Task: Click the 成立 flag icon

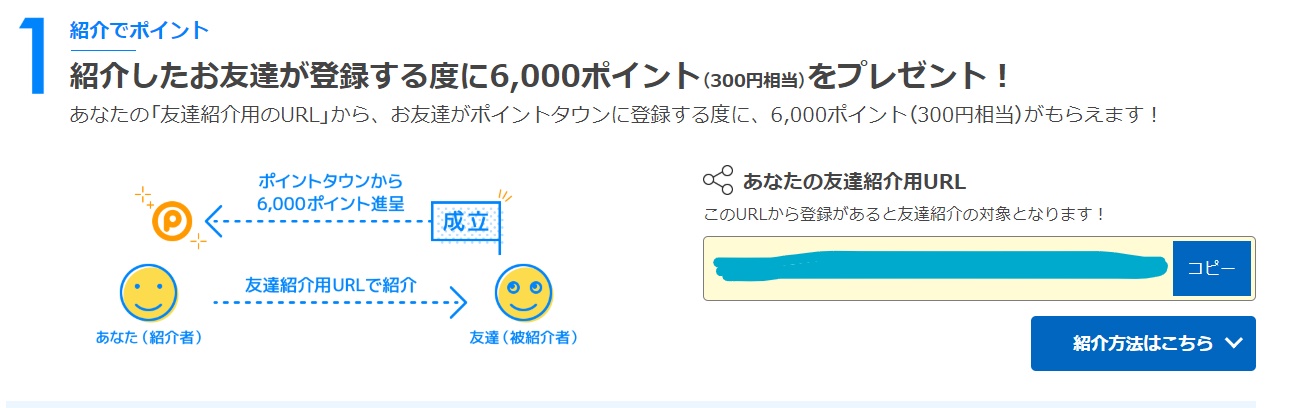Action: tap(466, 222)
